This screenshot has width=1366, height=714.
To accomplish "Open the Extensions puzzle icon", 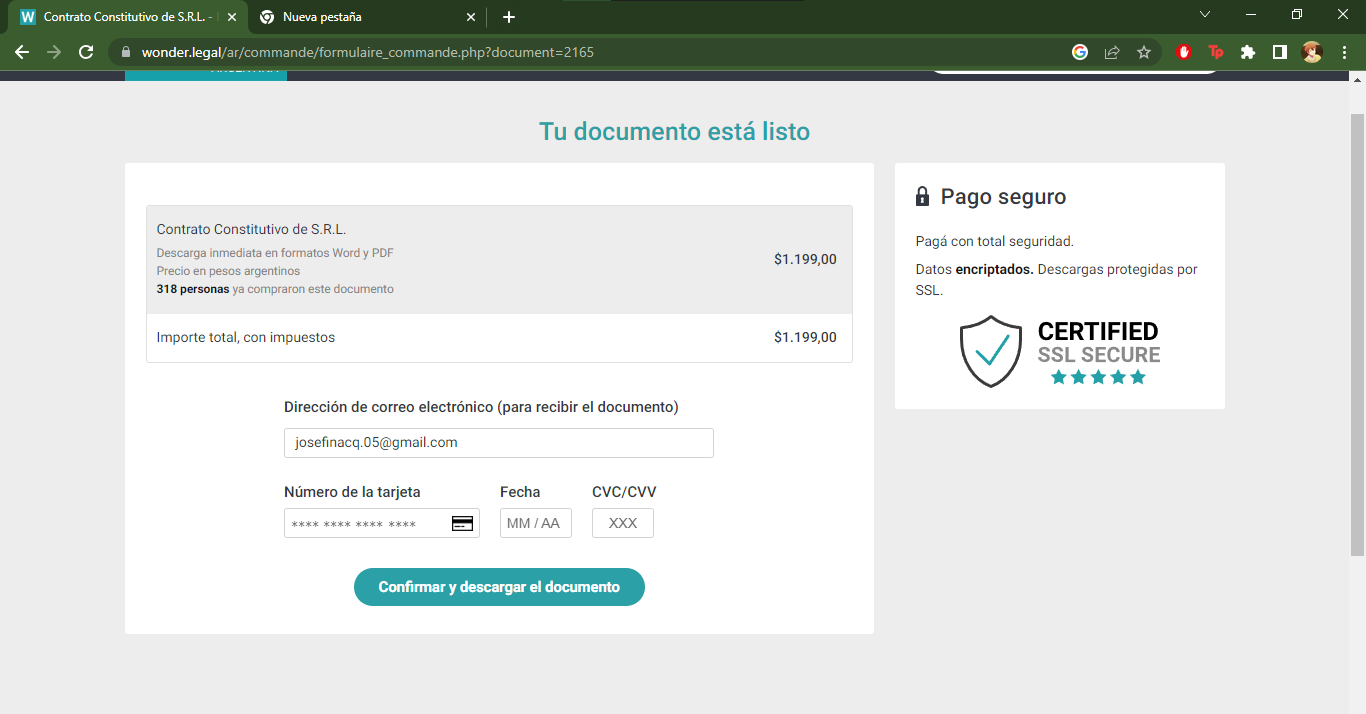I will click(x=1247, y=52).
